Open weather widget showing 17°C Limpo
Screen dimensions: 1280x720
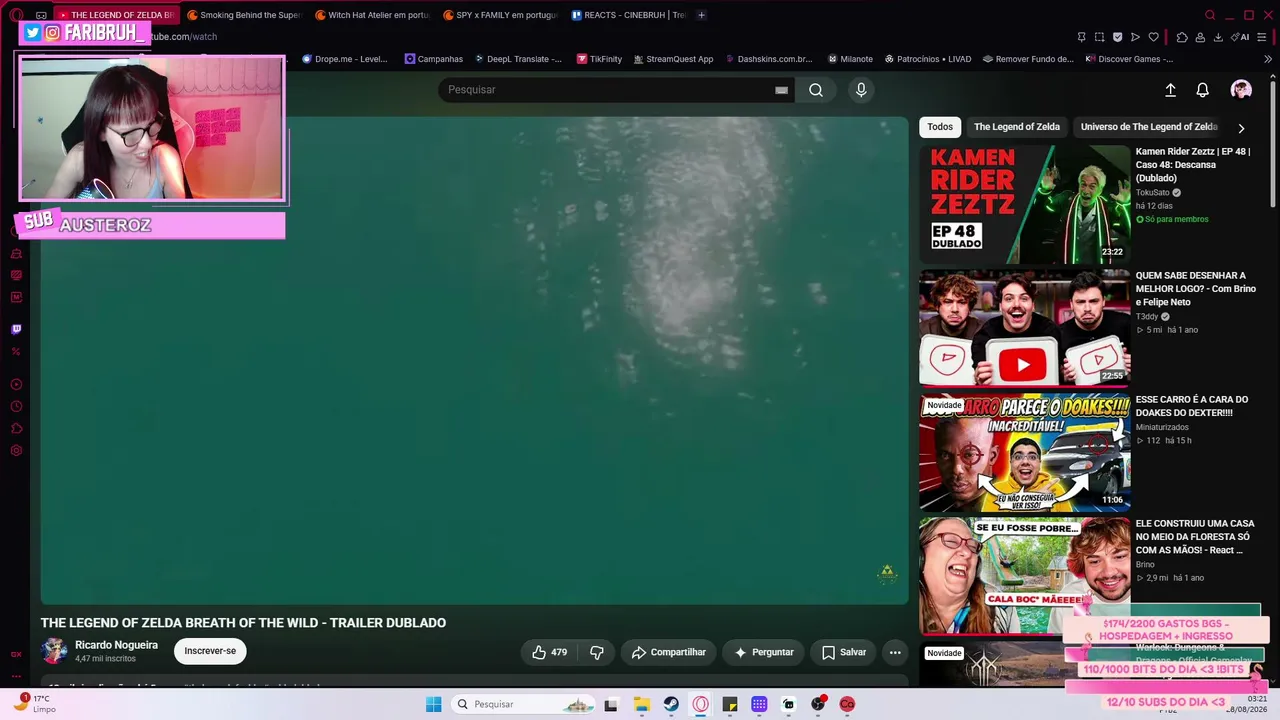[x=34, y=704]
